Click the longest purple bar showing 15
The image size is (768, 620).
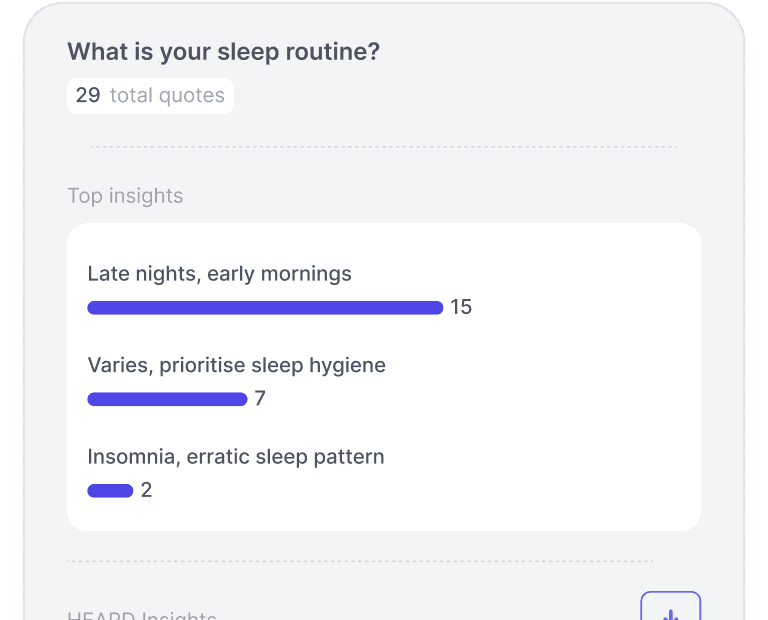[265, 308]
